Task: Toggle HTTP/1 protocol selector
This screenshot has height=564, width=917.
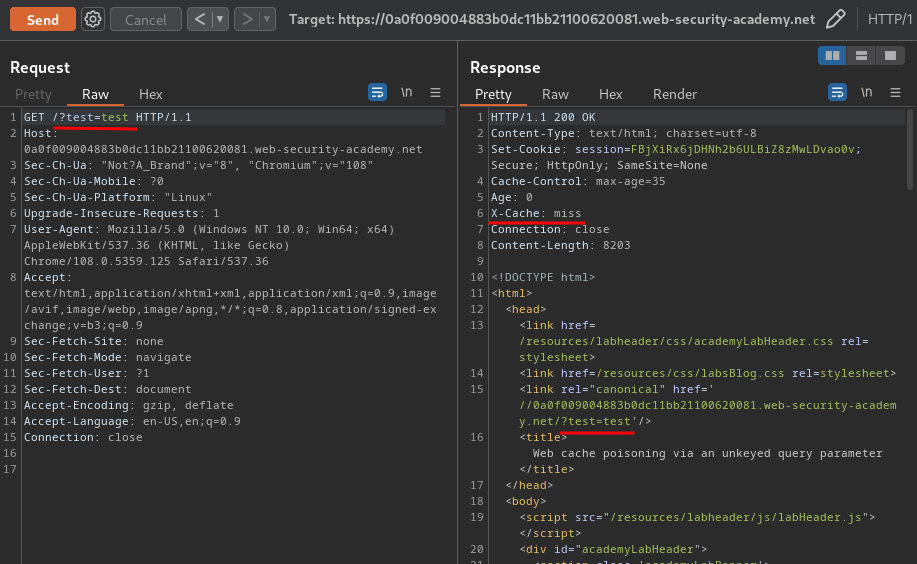Action: point(890,19)
